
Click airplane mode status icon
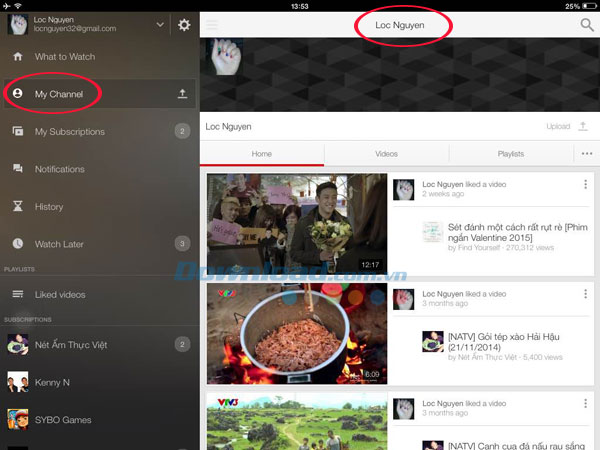[7, 6]
